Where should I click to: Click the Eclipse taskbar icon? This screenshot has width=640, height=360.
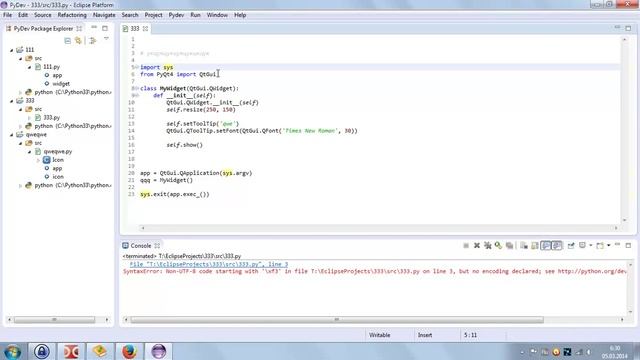point(158,351)
